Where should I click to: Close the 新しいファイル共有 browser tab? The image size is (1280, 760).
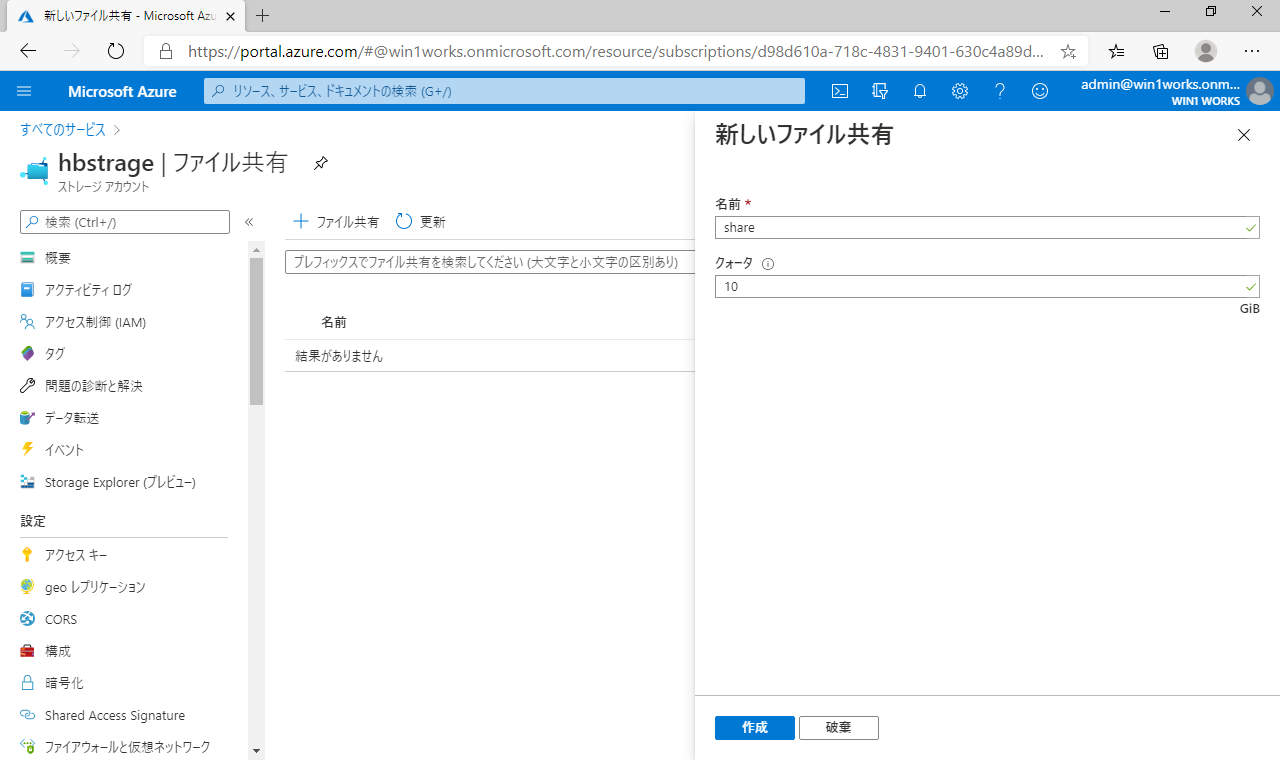click(x=231, y=16)
